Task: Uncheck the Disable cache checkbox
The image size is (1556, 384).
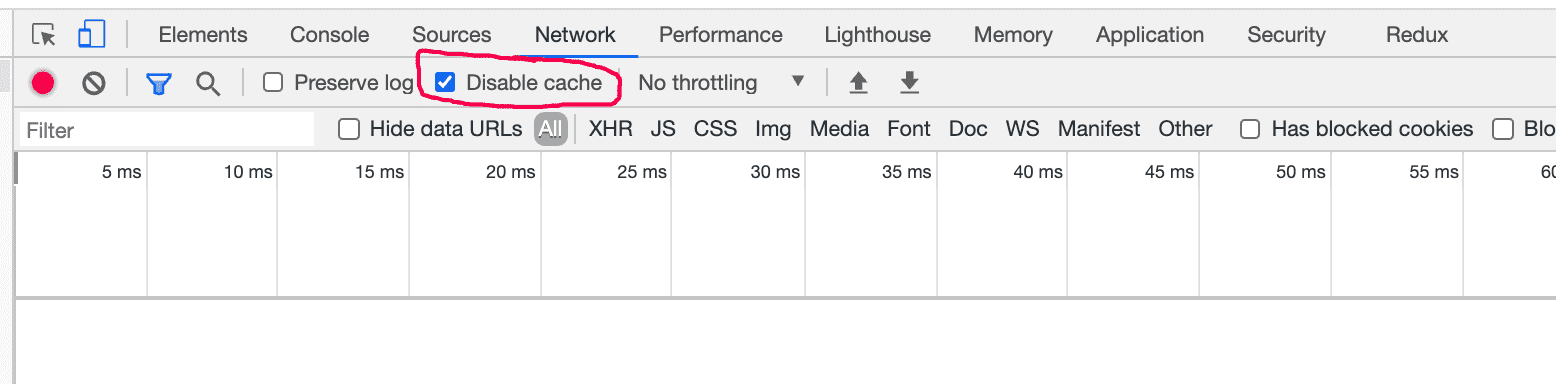Action: coord(445,82)
